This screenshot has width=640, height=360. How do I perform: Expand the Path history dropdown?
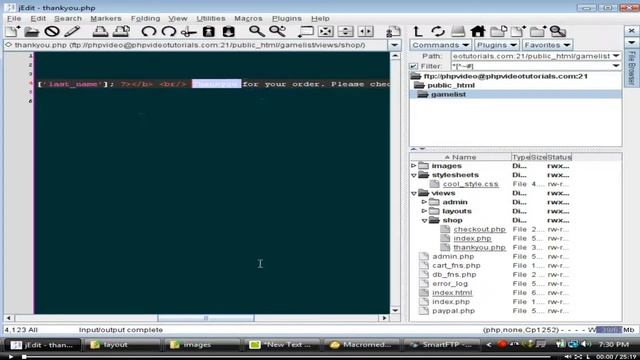[x=616, y=56]
